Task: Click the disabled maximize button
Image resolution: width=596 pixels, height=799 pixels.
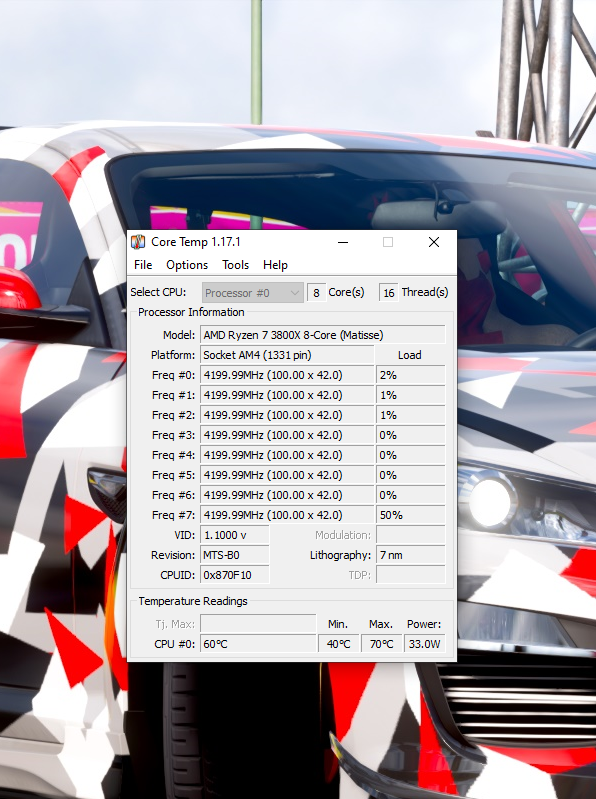Action: click(x=388, y=242)
